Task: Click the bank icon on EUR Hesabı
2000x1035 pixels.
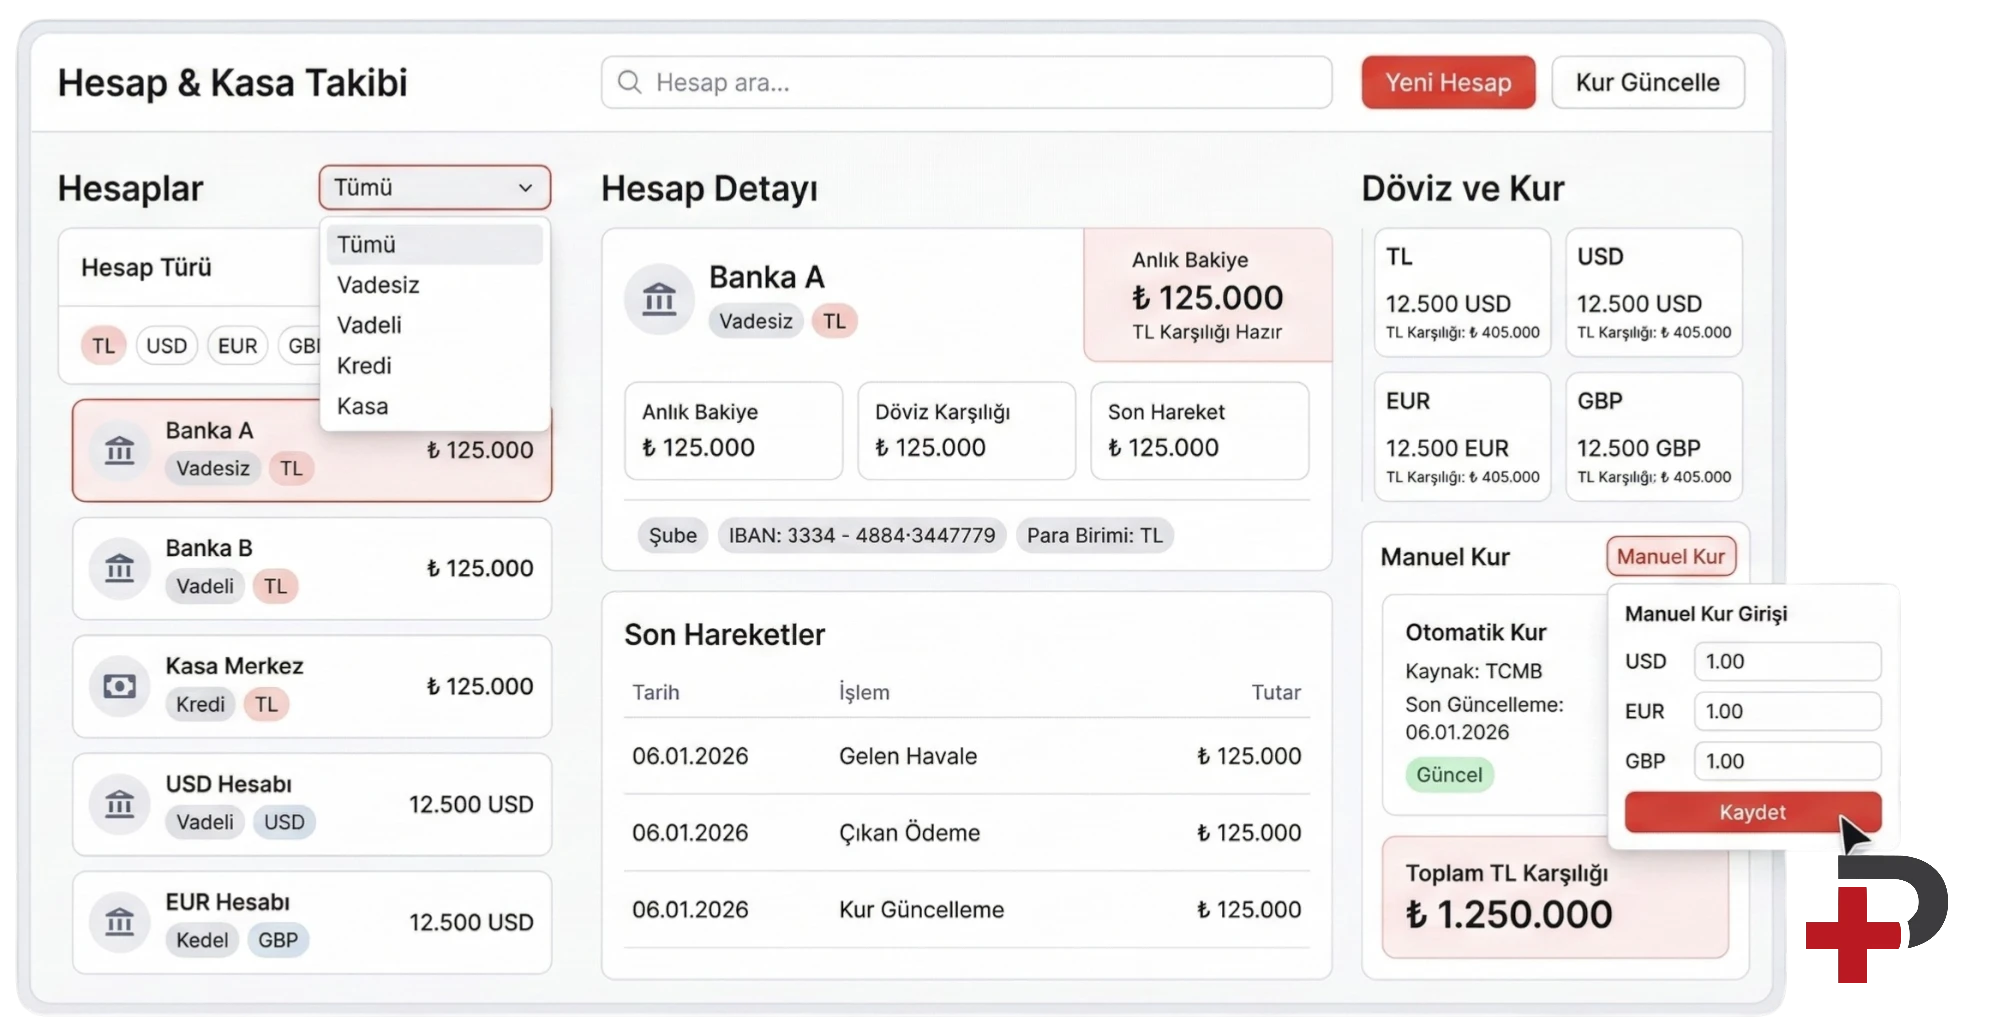Action: (120, 922)
